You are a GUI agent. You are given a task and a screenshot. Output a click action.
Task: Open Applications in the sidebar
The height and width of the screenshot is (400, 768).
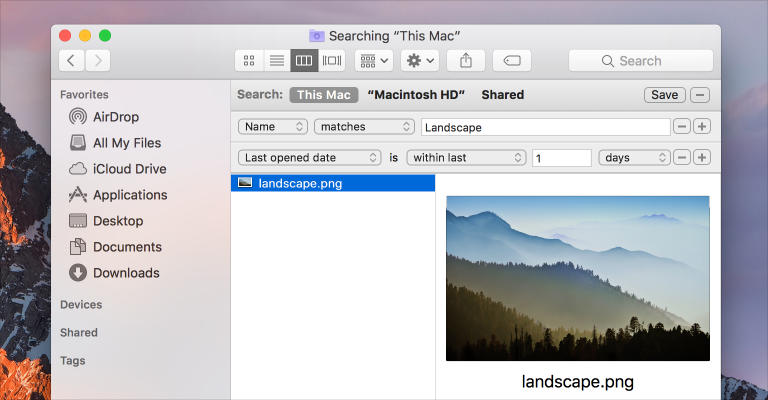[x=129, y=195]
